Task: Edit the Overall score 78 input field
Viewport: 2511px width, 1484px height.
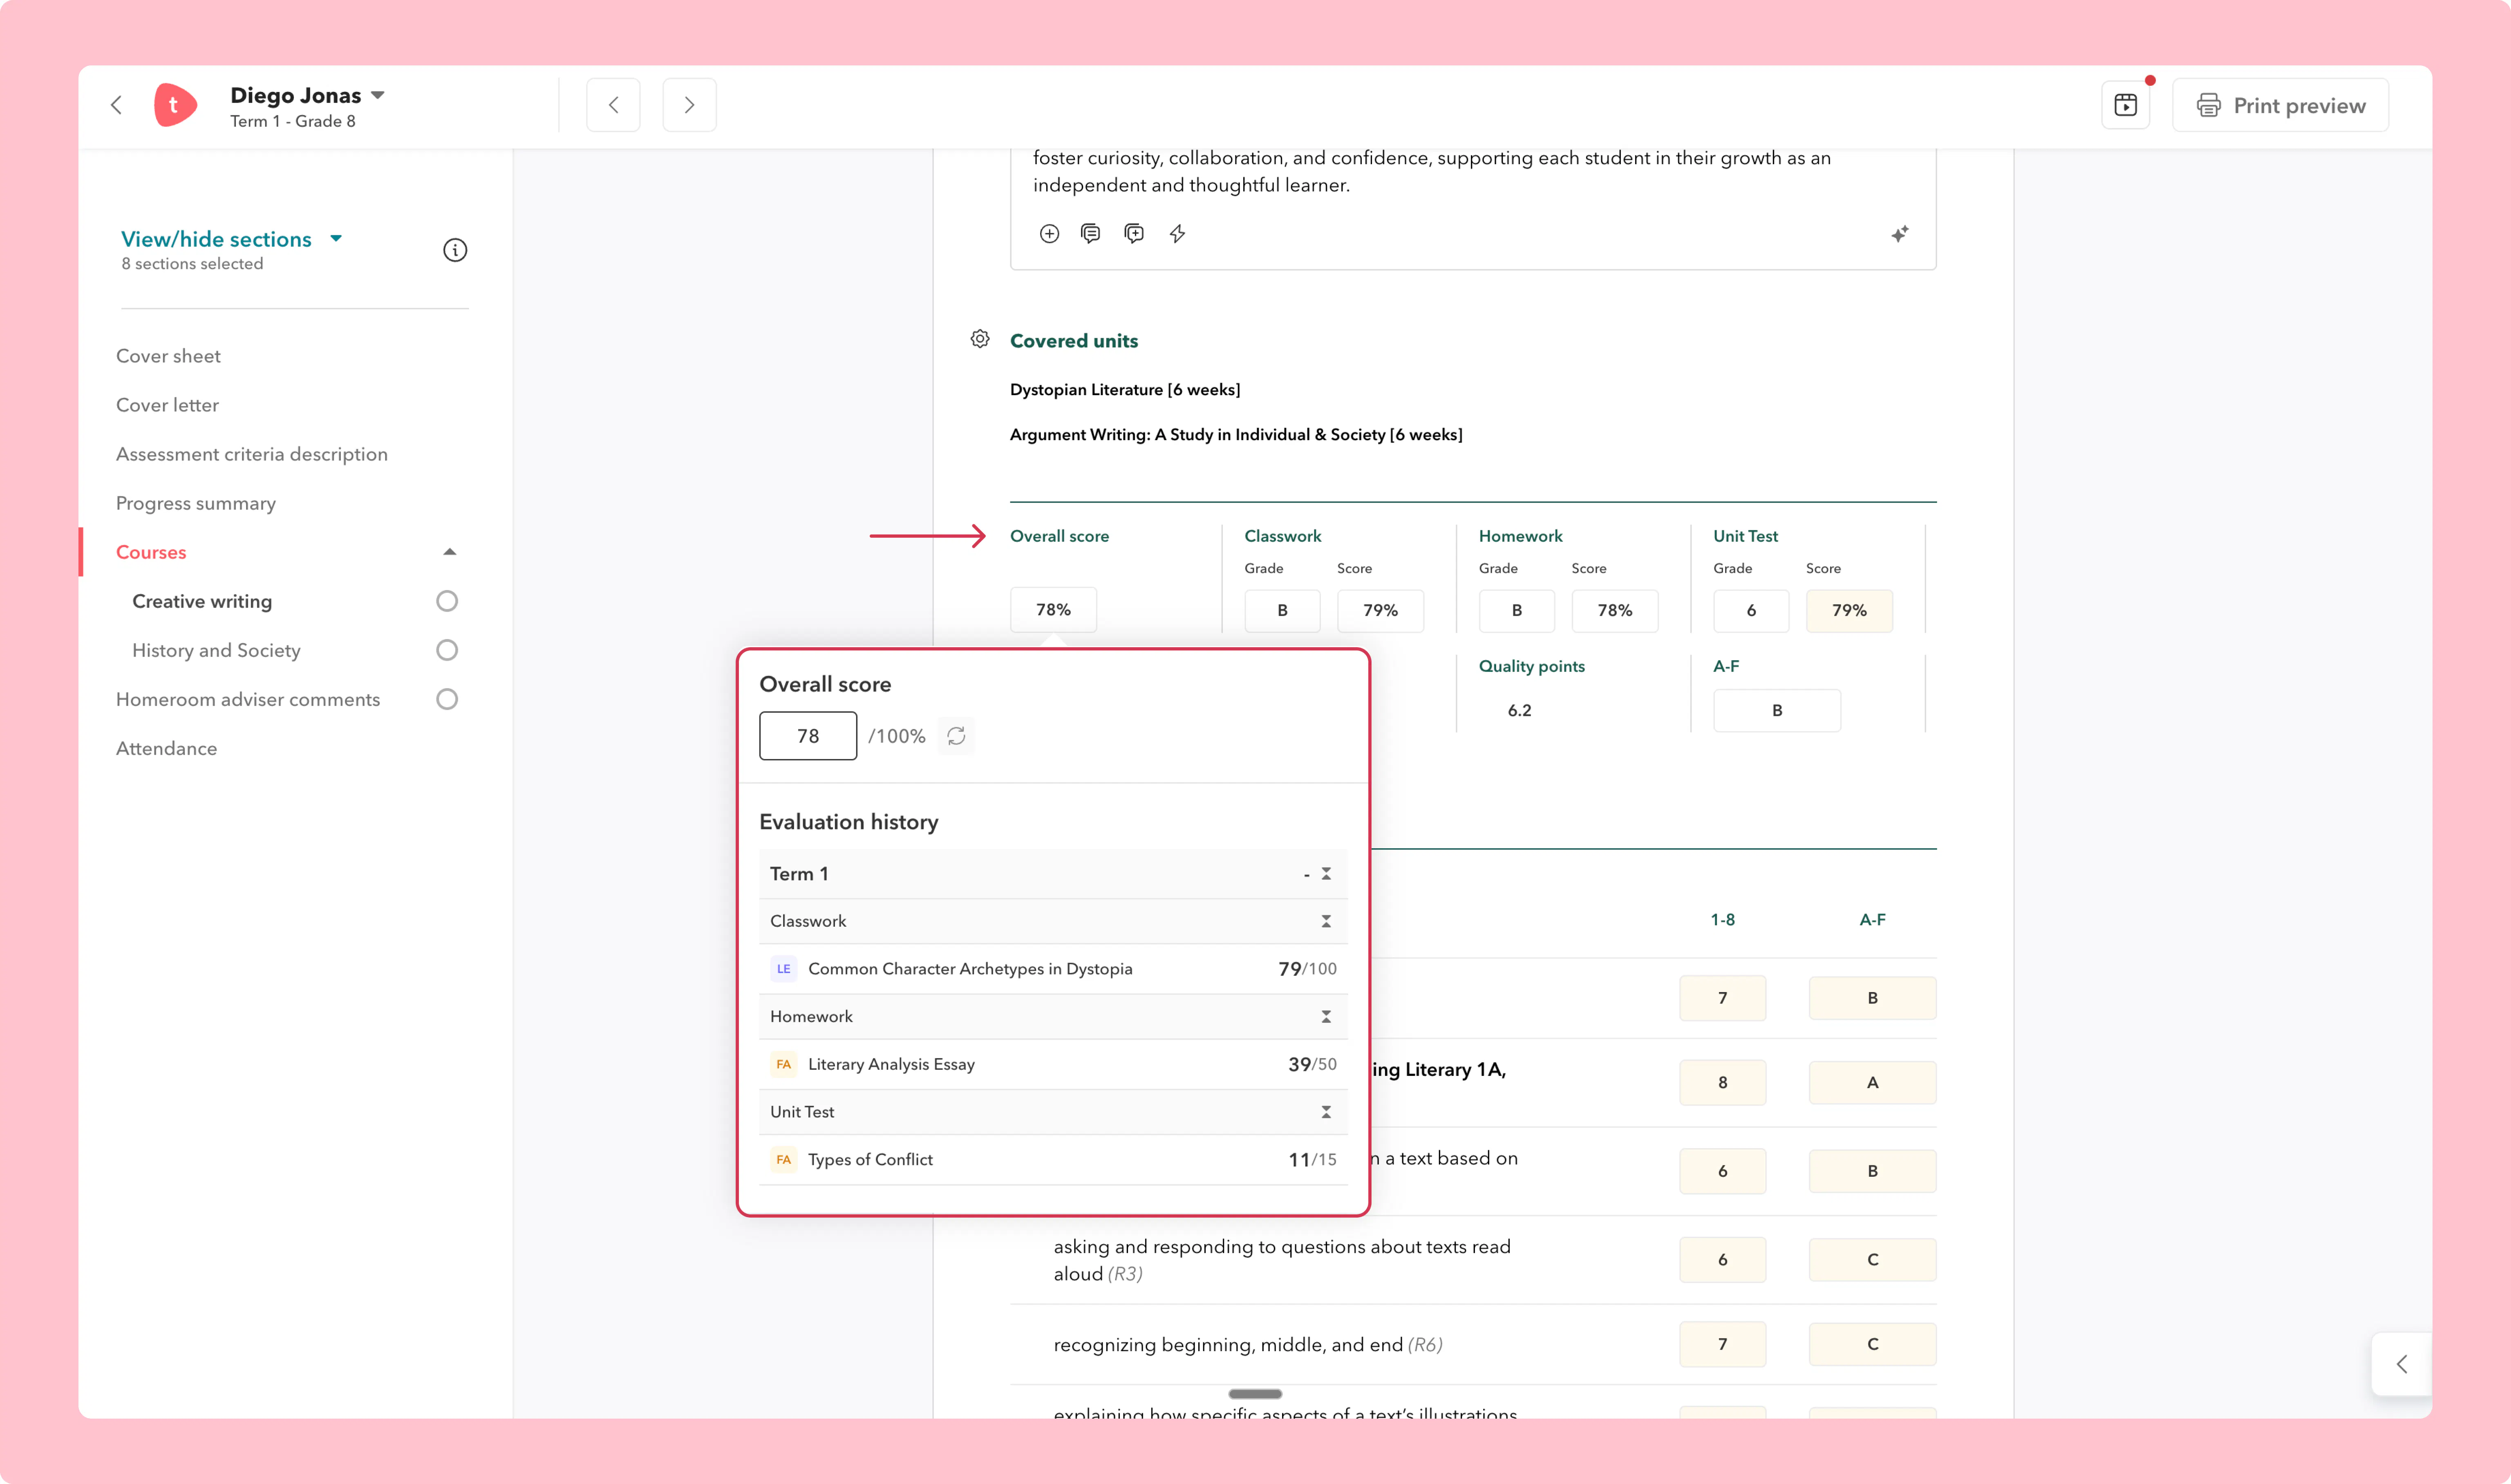Action: [808, 736]
